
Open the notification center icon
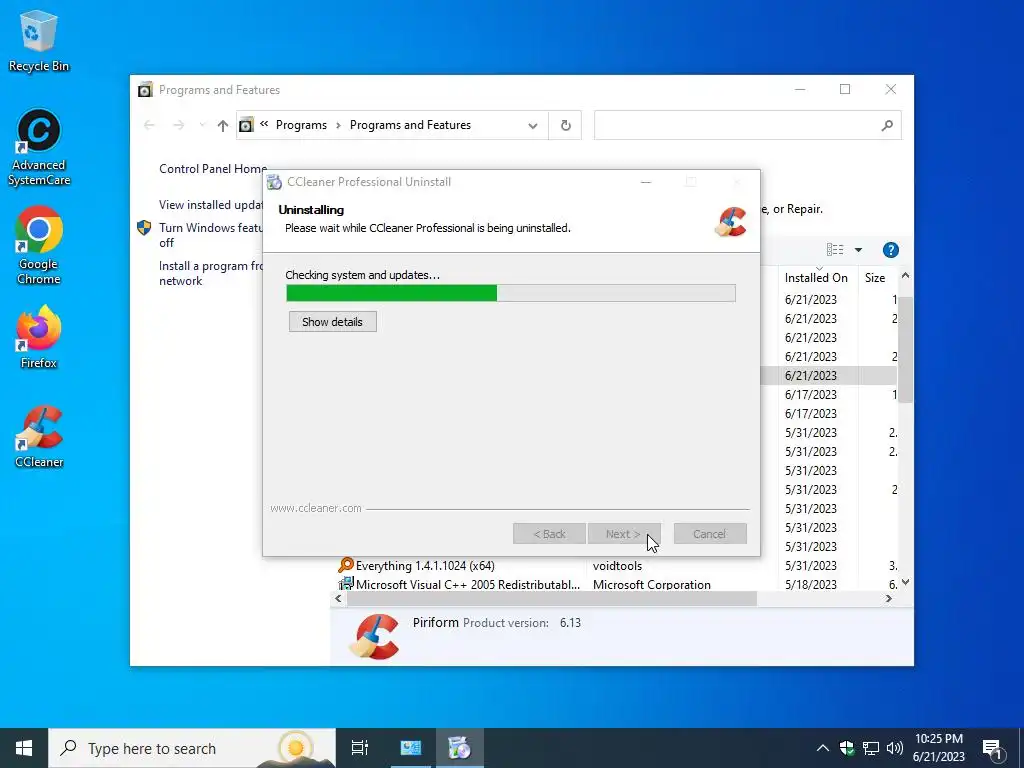click(993, 748)
